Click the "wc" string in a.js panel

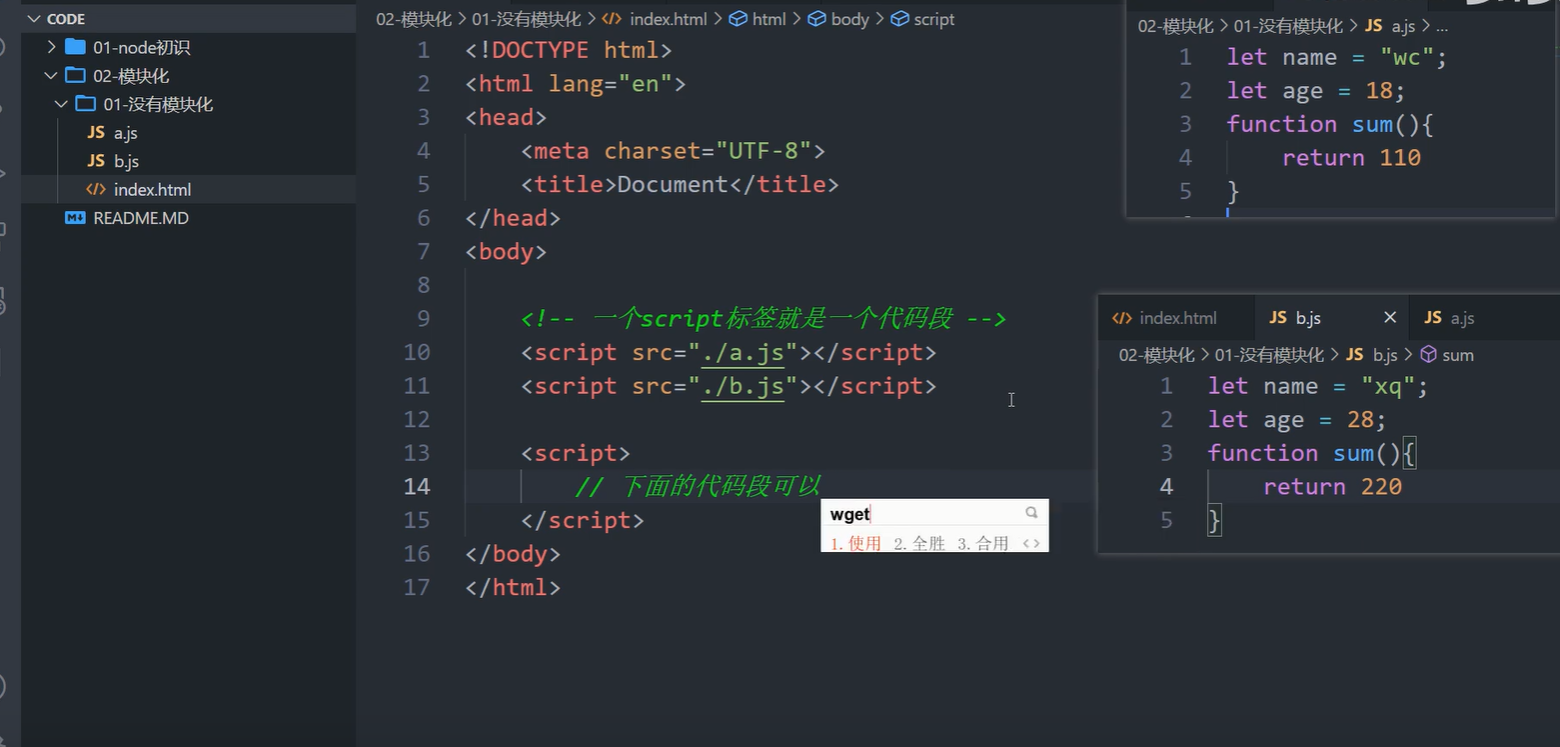[1407, 57]
